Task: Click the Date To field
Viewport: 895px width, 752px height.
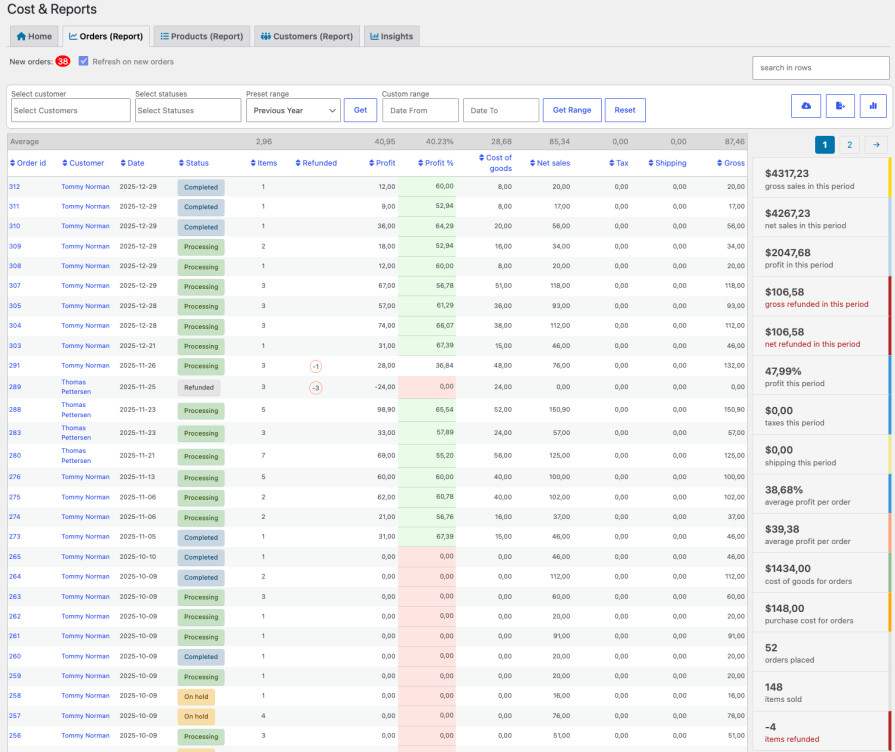Action: tap(501, 110)
